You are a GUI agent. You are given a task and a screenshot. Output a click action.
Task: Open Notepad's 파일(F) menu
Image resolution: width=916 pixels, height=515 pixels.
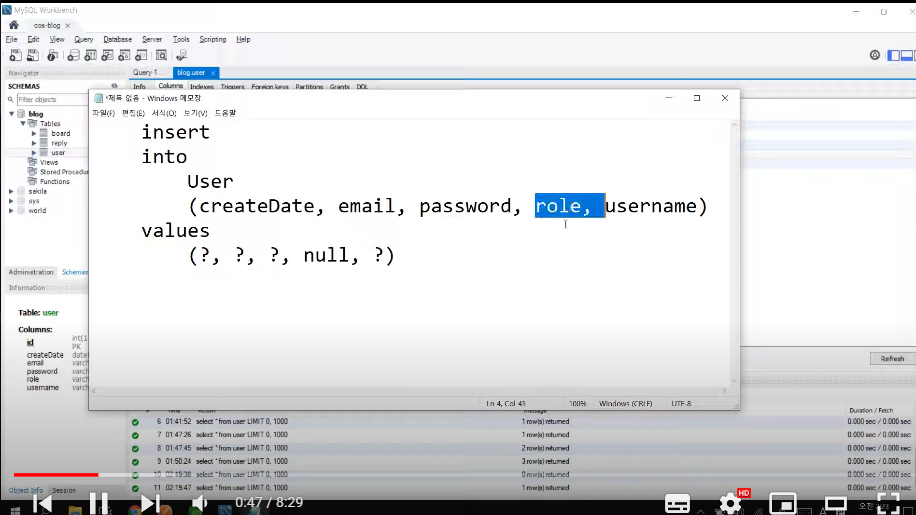pyautogui.click(x=103, y=113)
